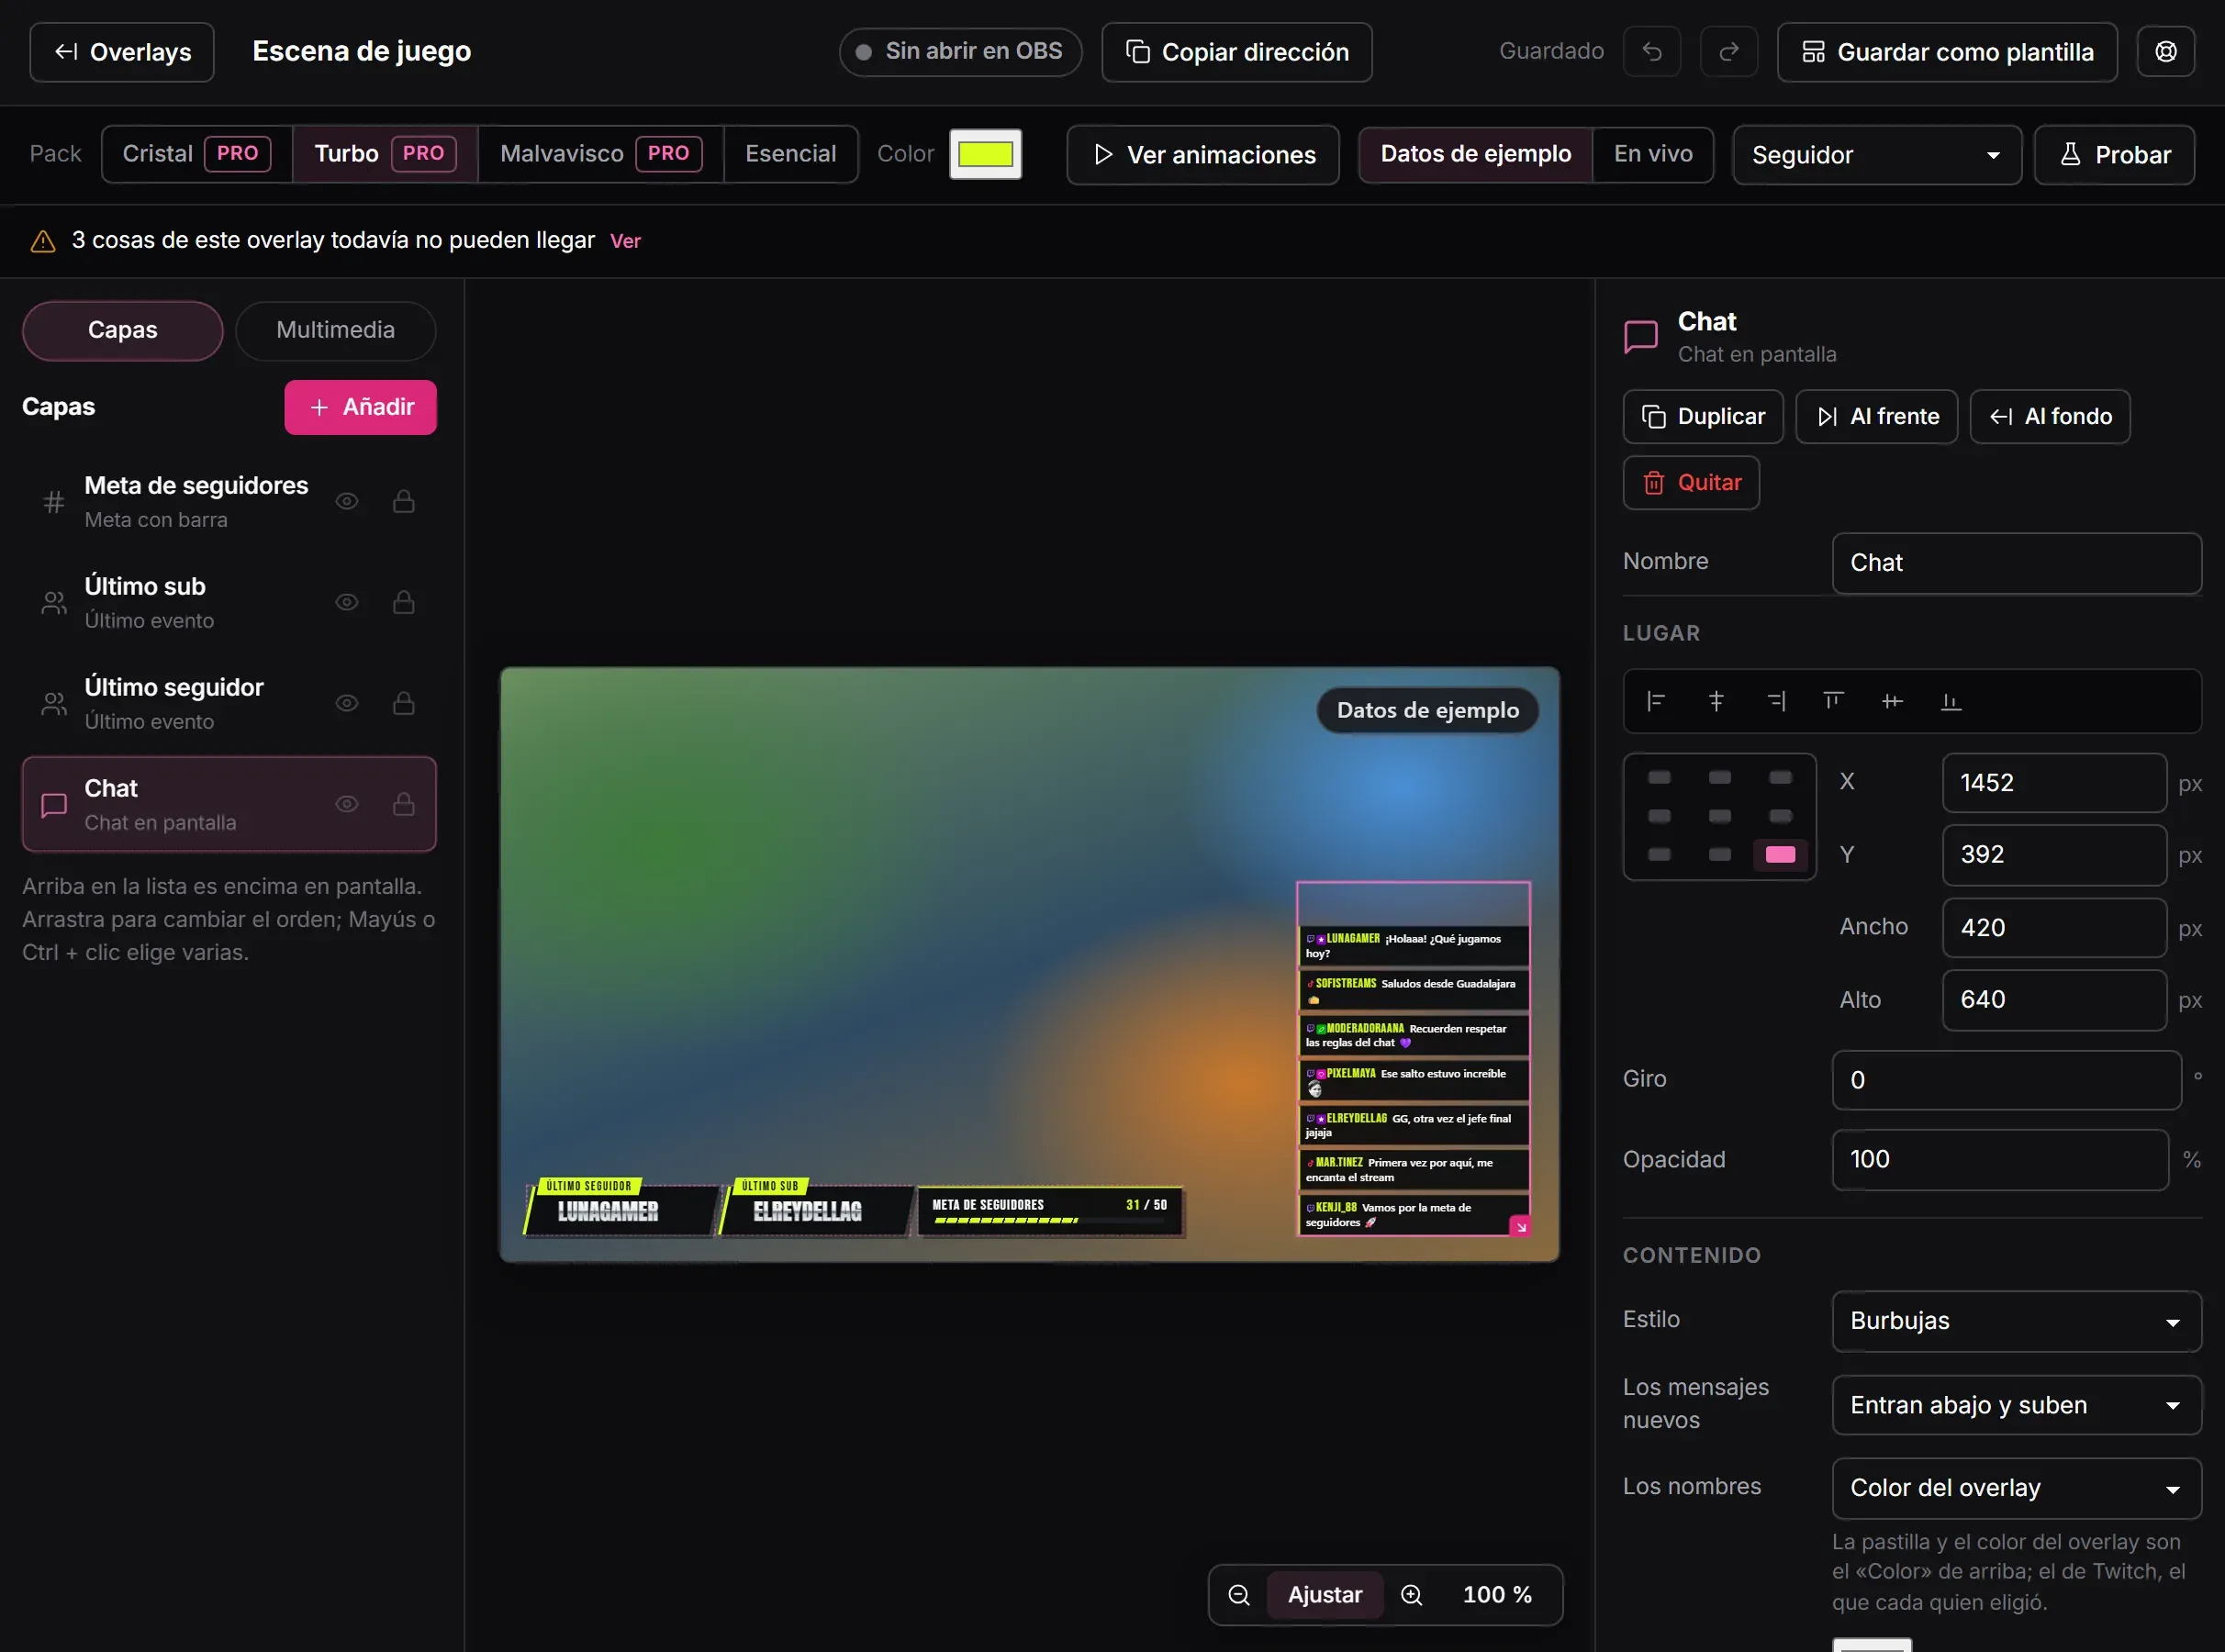2225x1652 pixels.
Task: Anchor layer to bottom-right position
Action: click(1781, 854)
